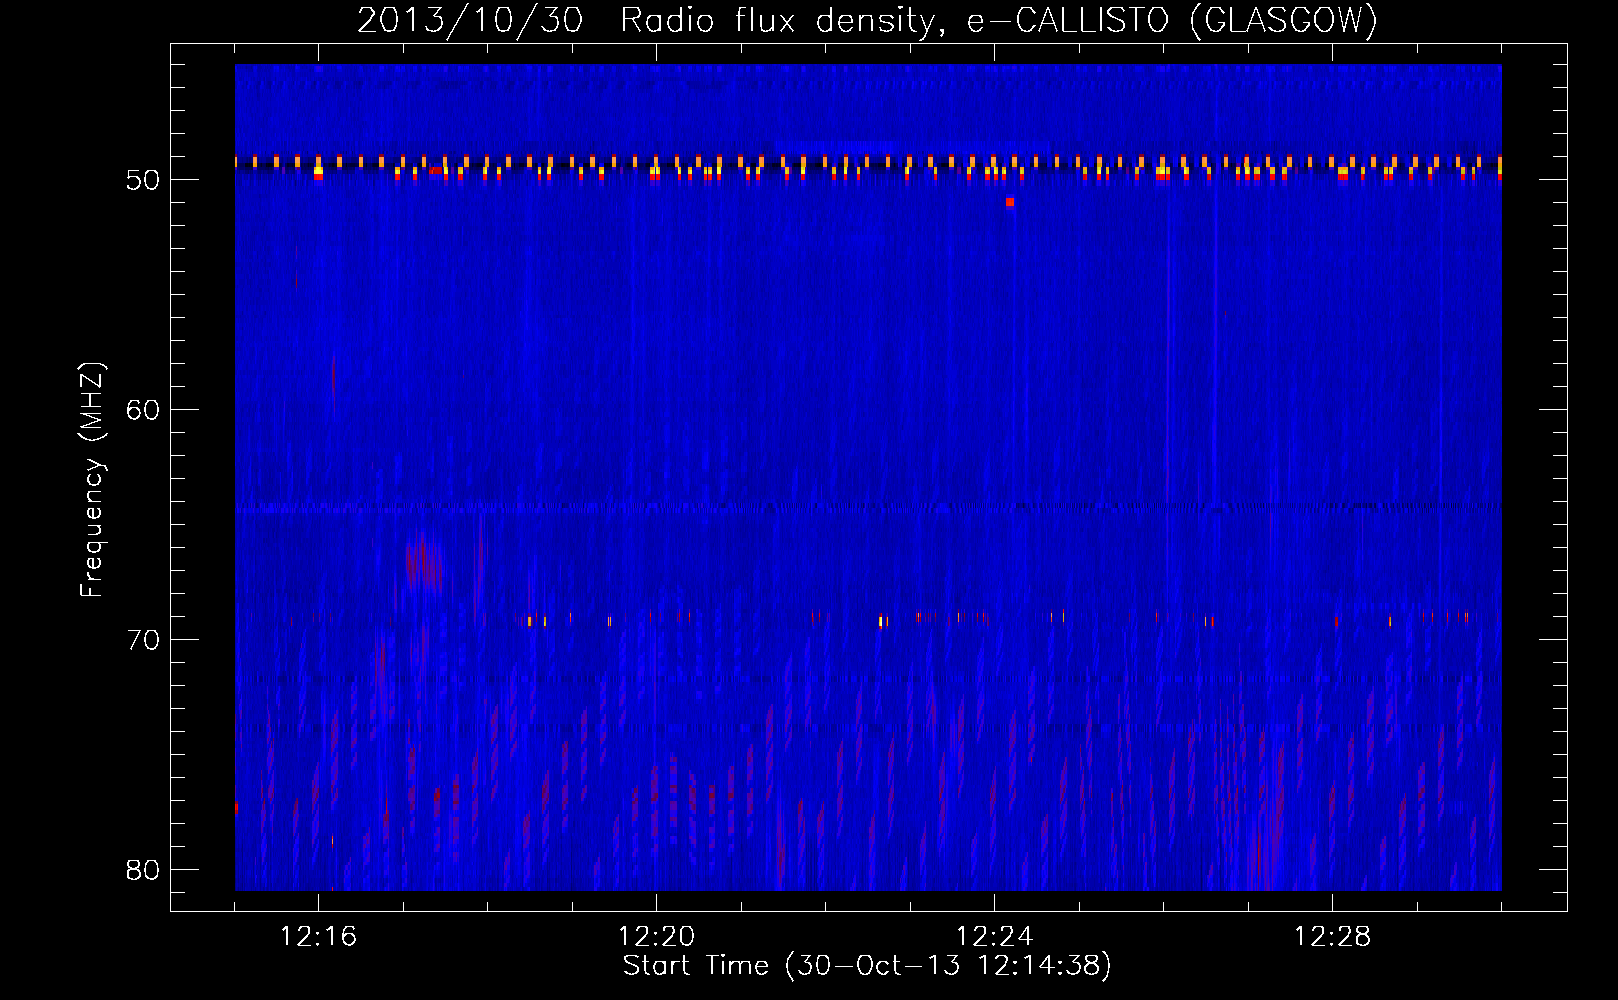Click the plot title '2013/10/30 Radio flux density'
The image size is (1618, 1000).
pyautogui.click(x=648, y=20)
